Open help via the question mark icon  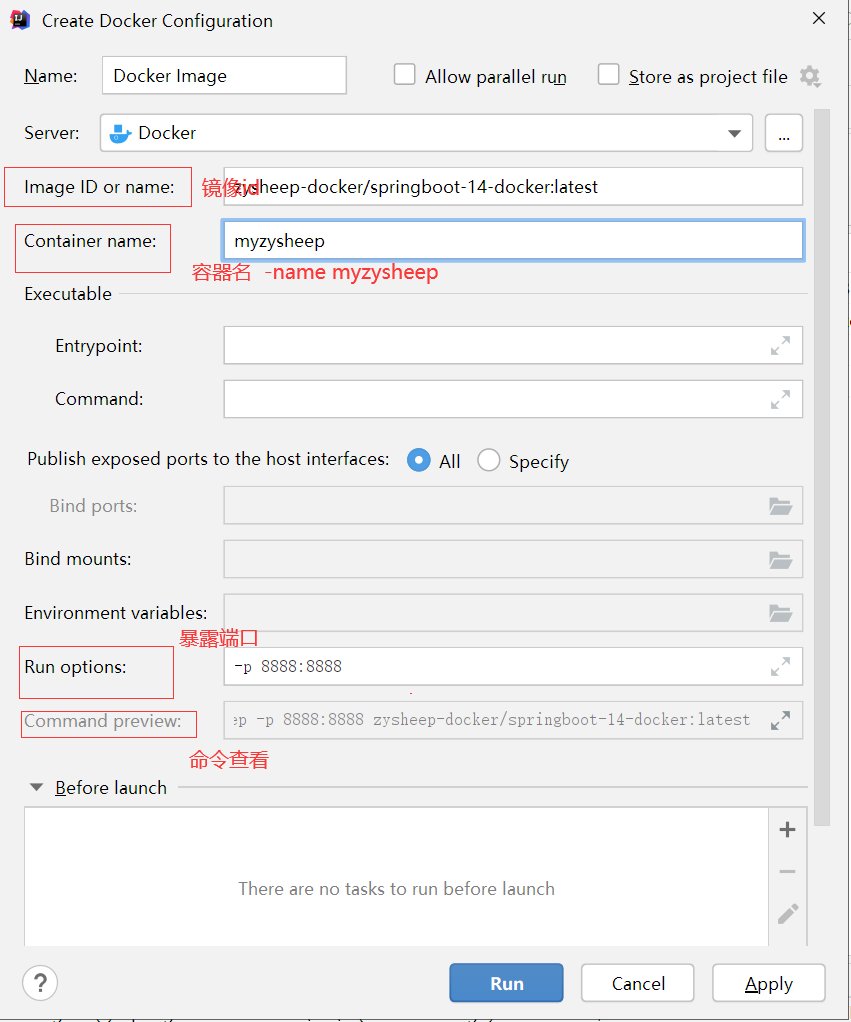click(40, 983)
